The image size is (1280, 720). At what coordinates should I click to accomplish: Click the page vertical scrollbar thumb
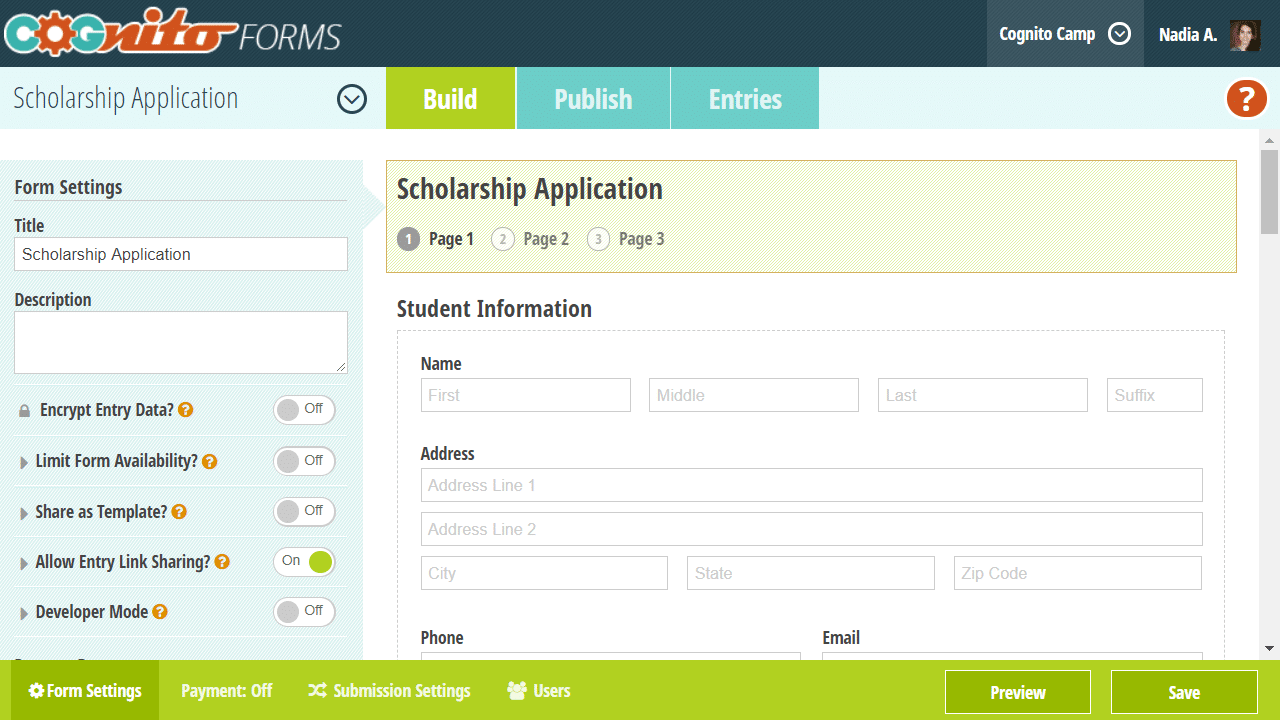pos(1269,190)
